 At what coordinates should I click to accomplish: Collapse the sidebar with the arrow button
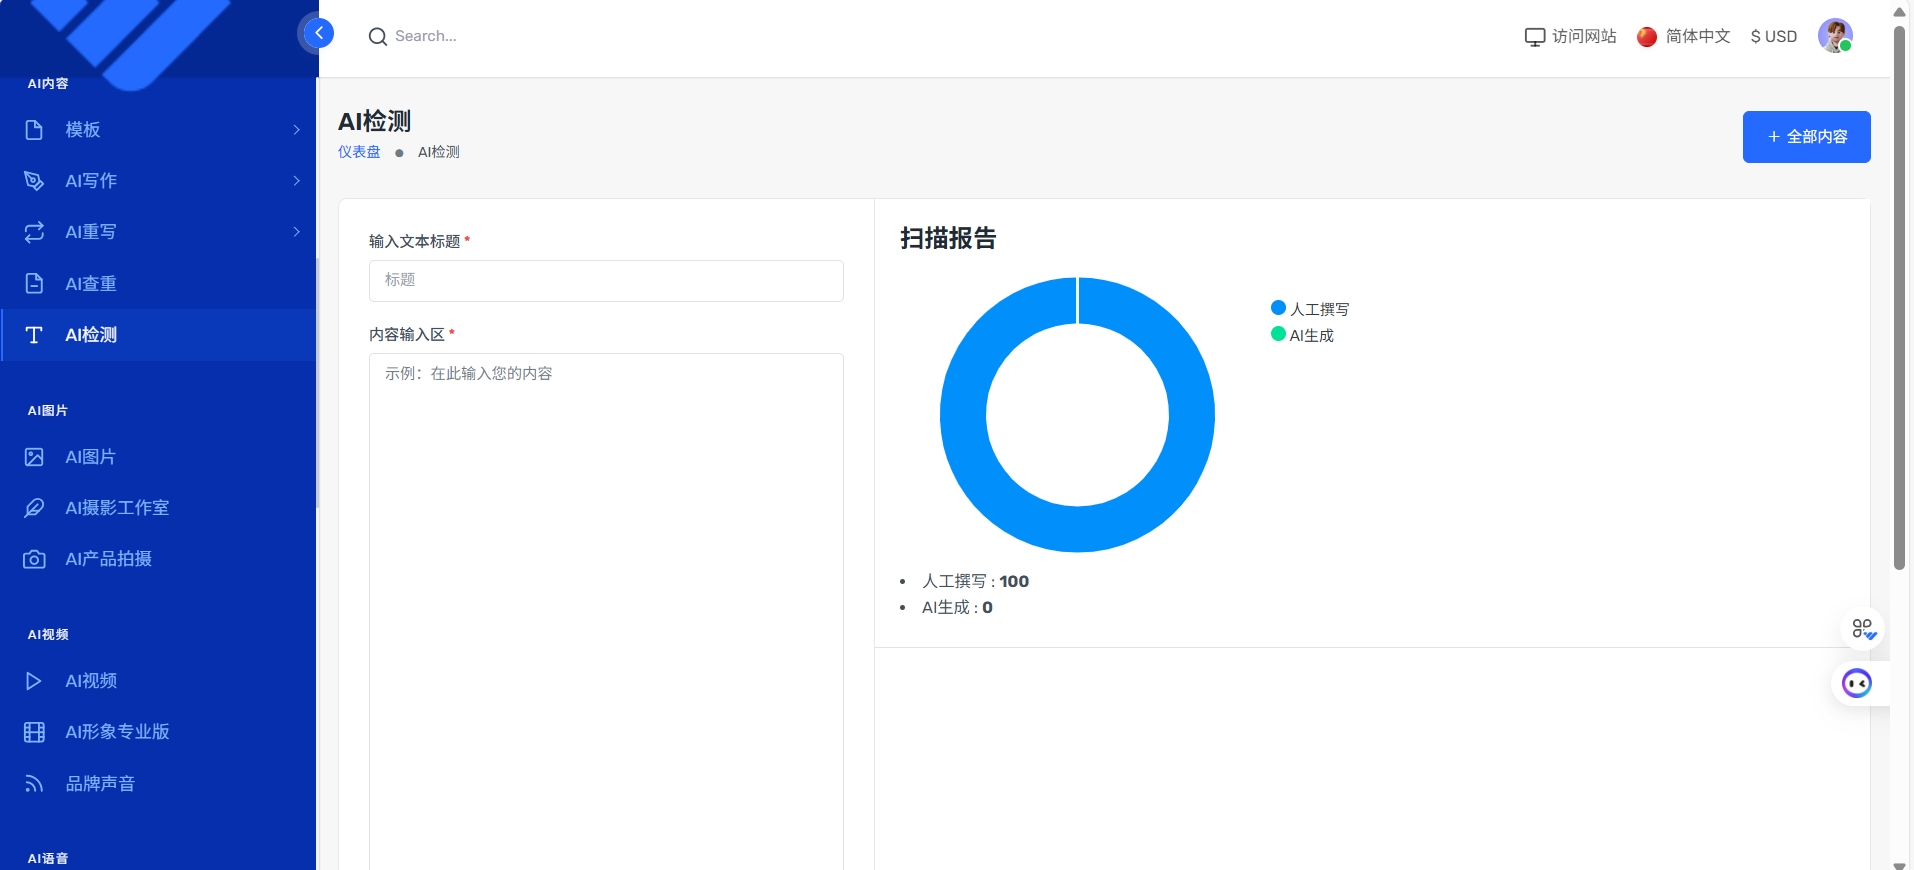[318, 34]
